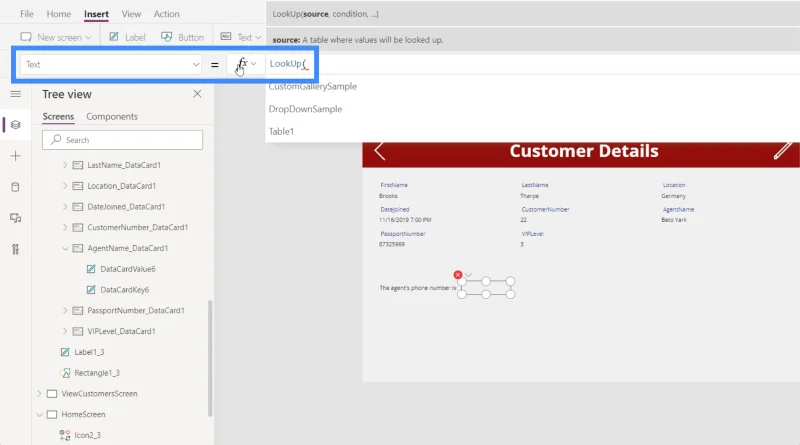This screenshot has width=800, height=445.
Task: Expand Location_DataCard1
Action: pos(65,186)
